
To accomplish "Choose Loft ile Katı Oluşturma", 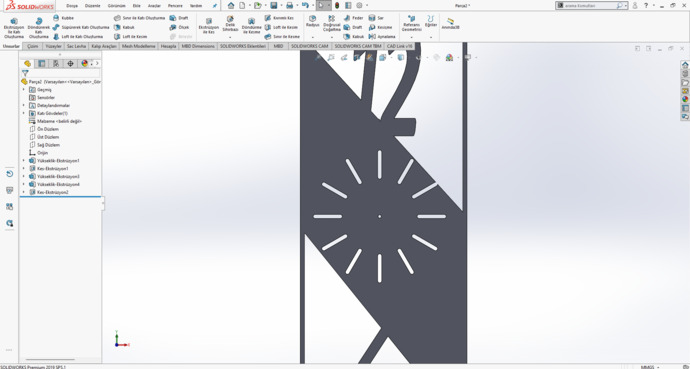I will pos(78,37).
